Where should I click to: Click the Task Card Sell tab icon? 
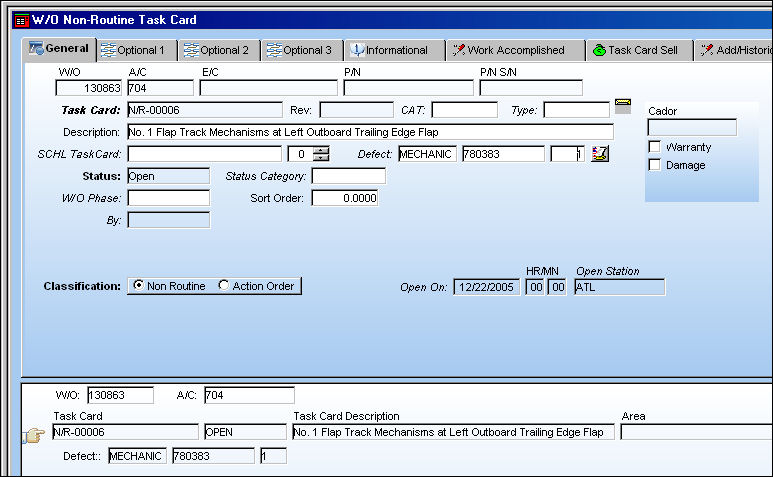click(599, 50)
